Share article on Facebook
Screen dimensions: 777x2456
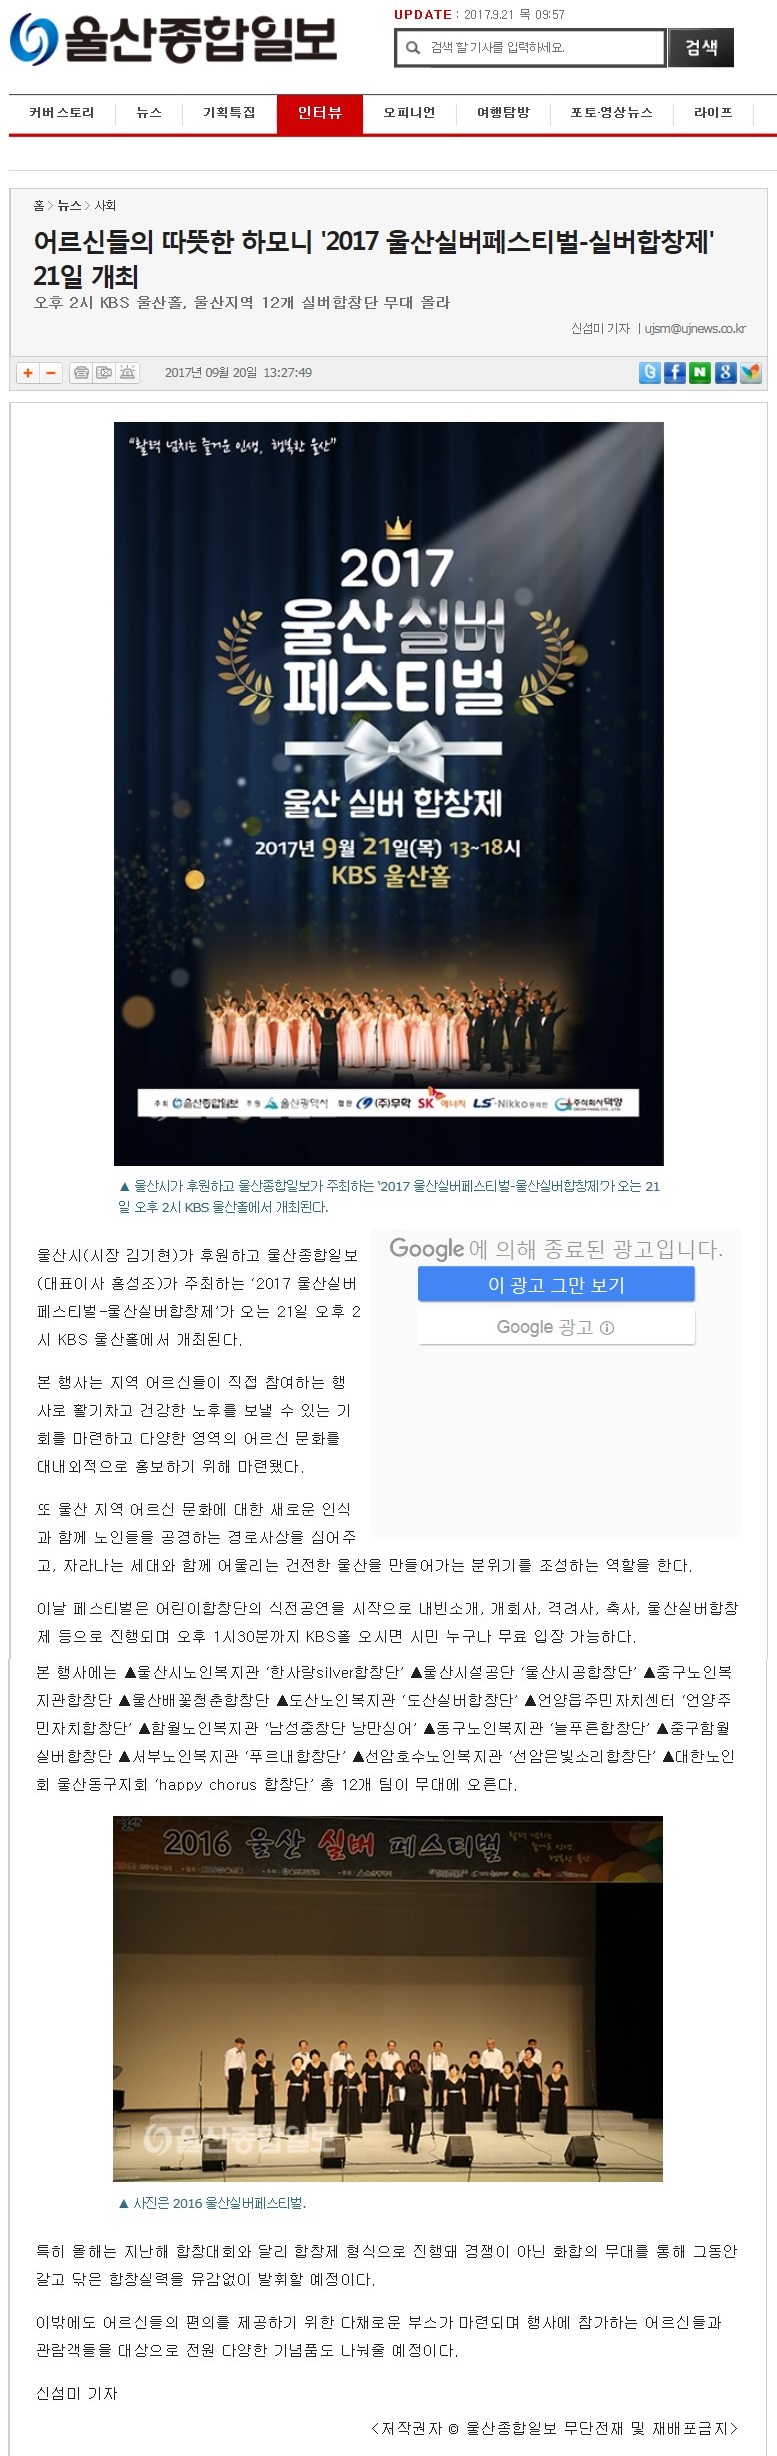coord(675,373)
